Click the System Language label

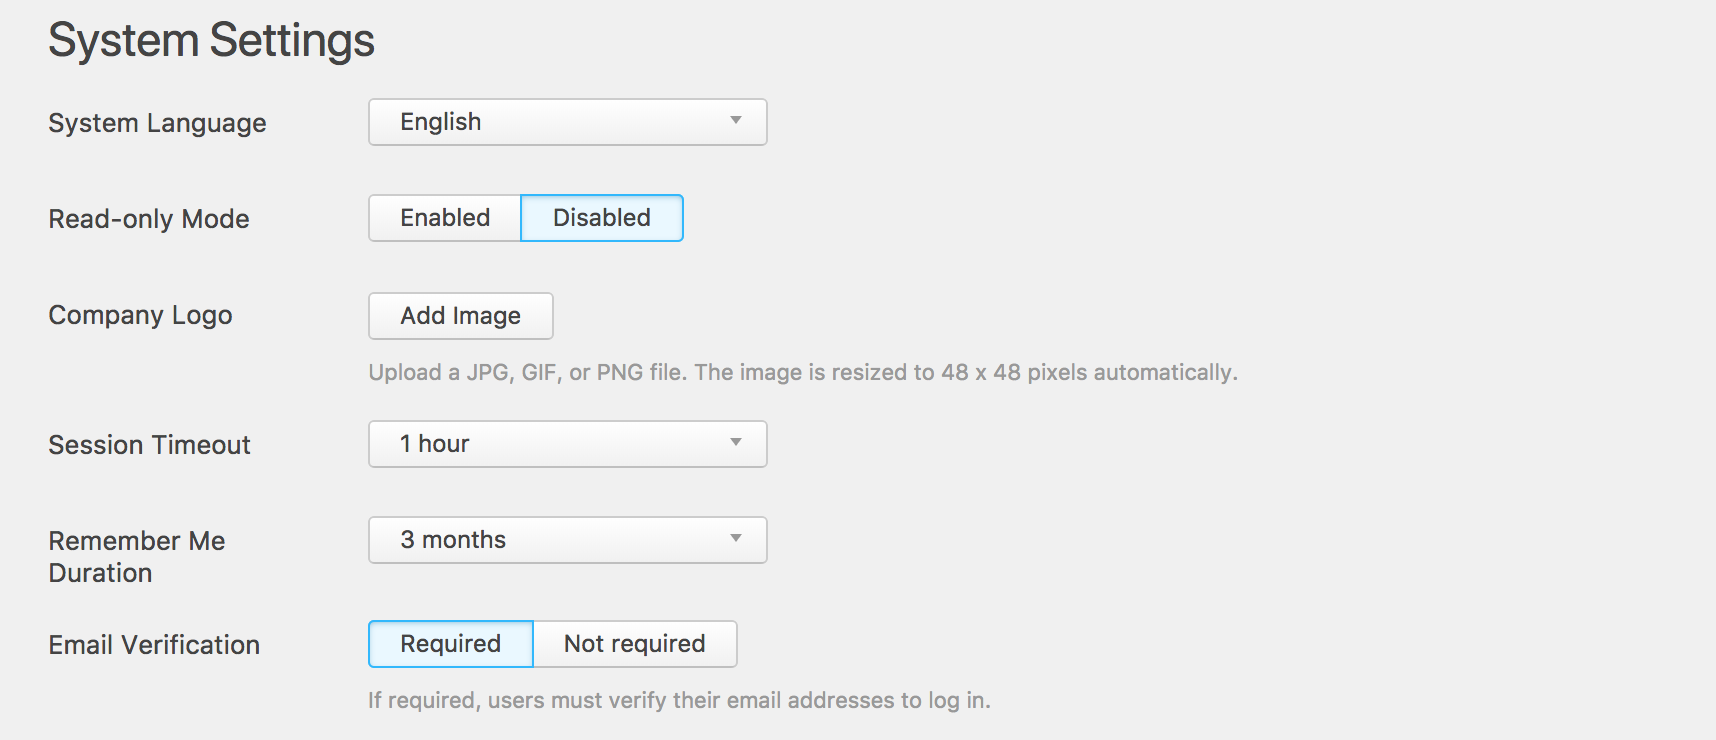(x=157, y=123)
